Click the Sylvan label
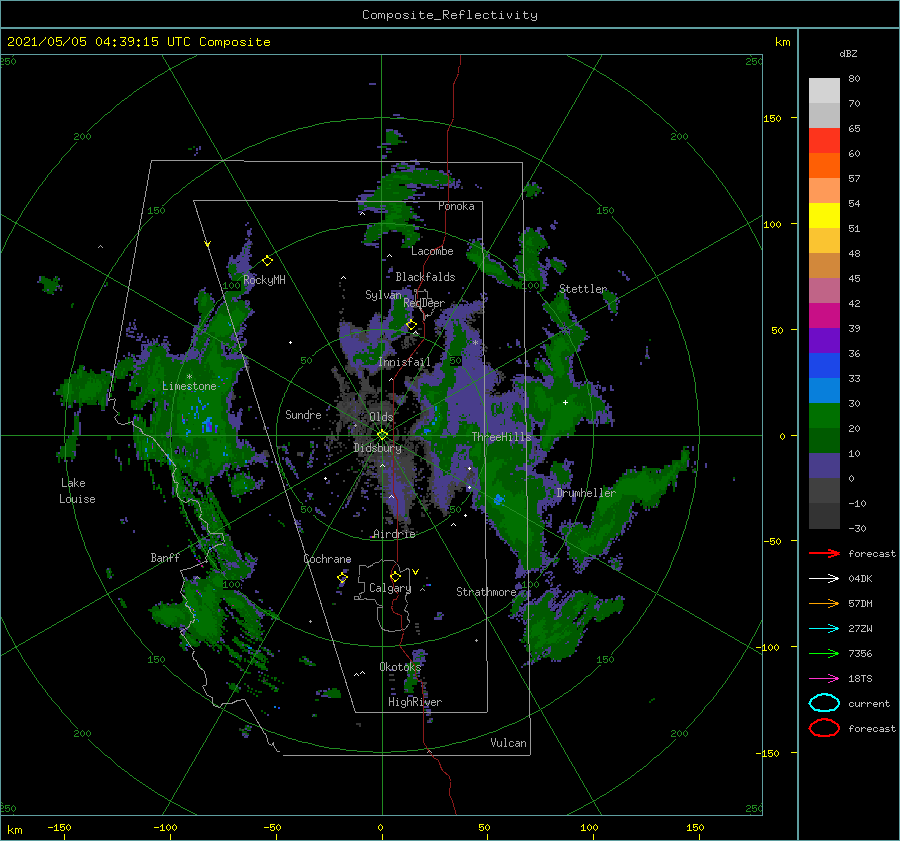Screen dimensions: 900x841 tap(383, 295)
